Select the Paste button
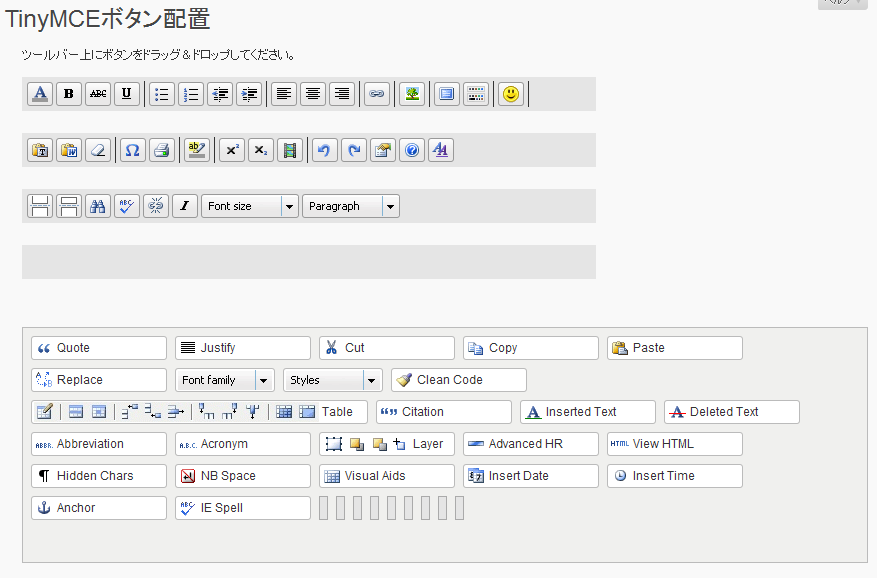The height and width of the screenshot is (578, 877). 675,348
